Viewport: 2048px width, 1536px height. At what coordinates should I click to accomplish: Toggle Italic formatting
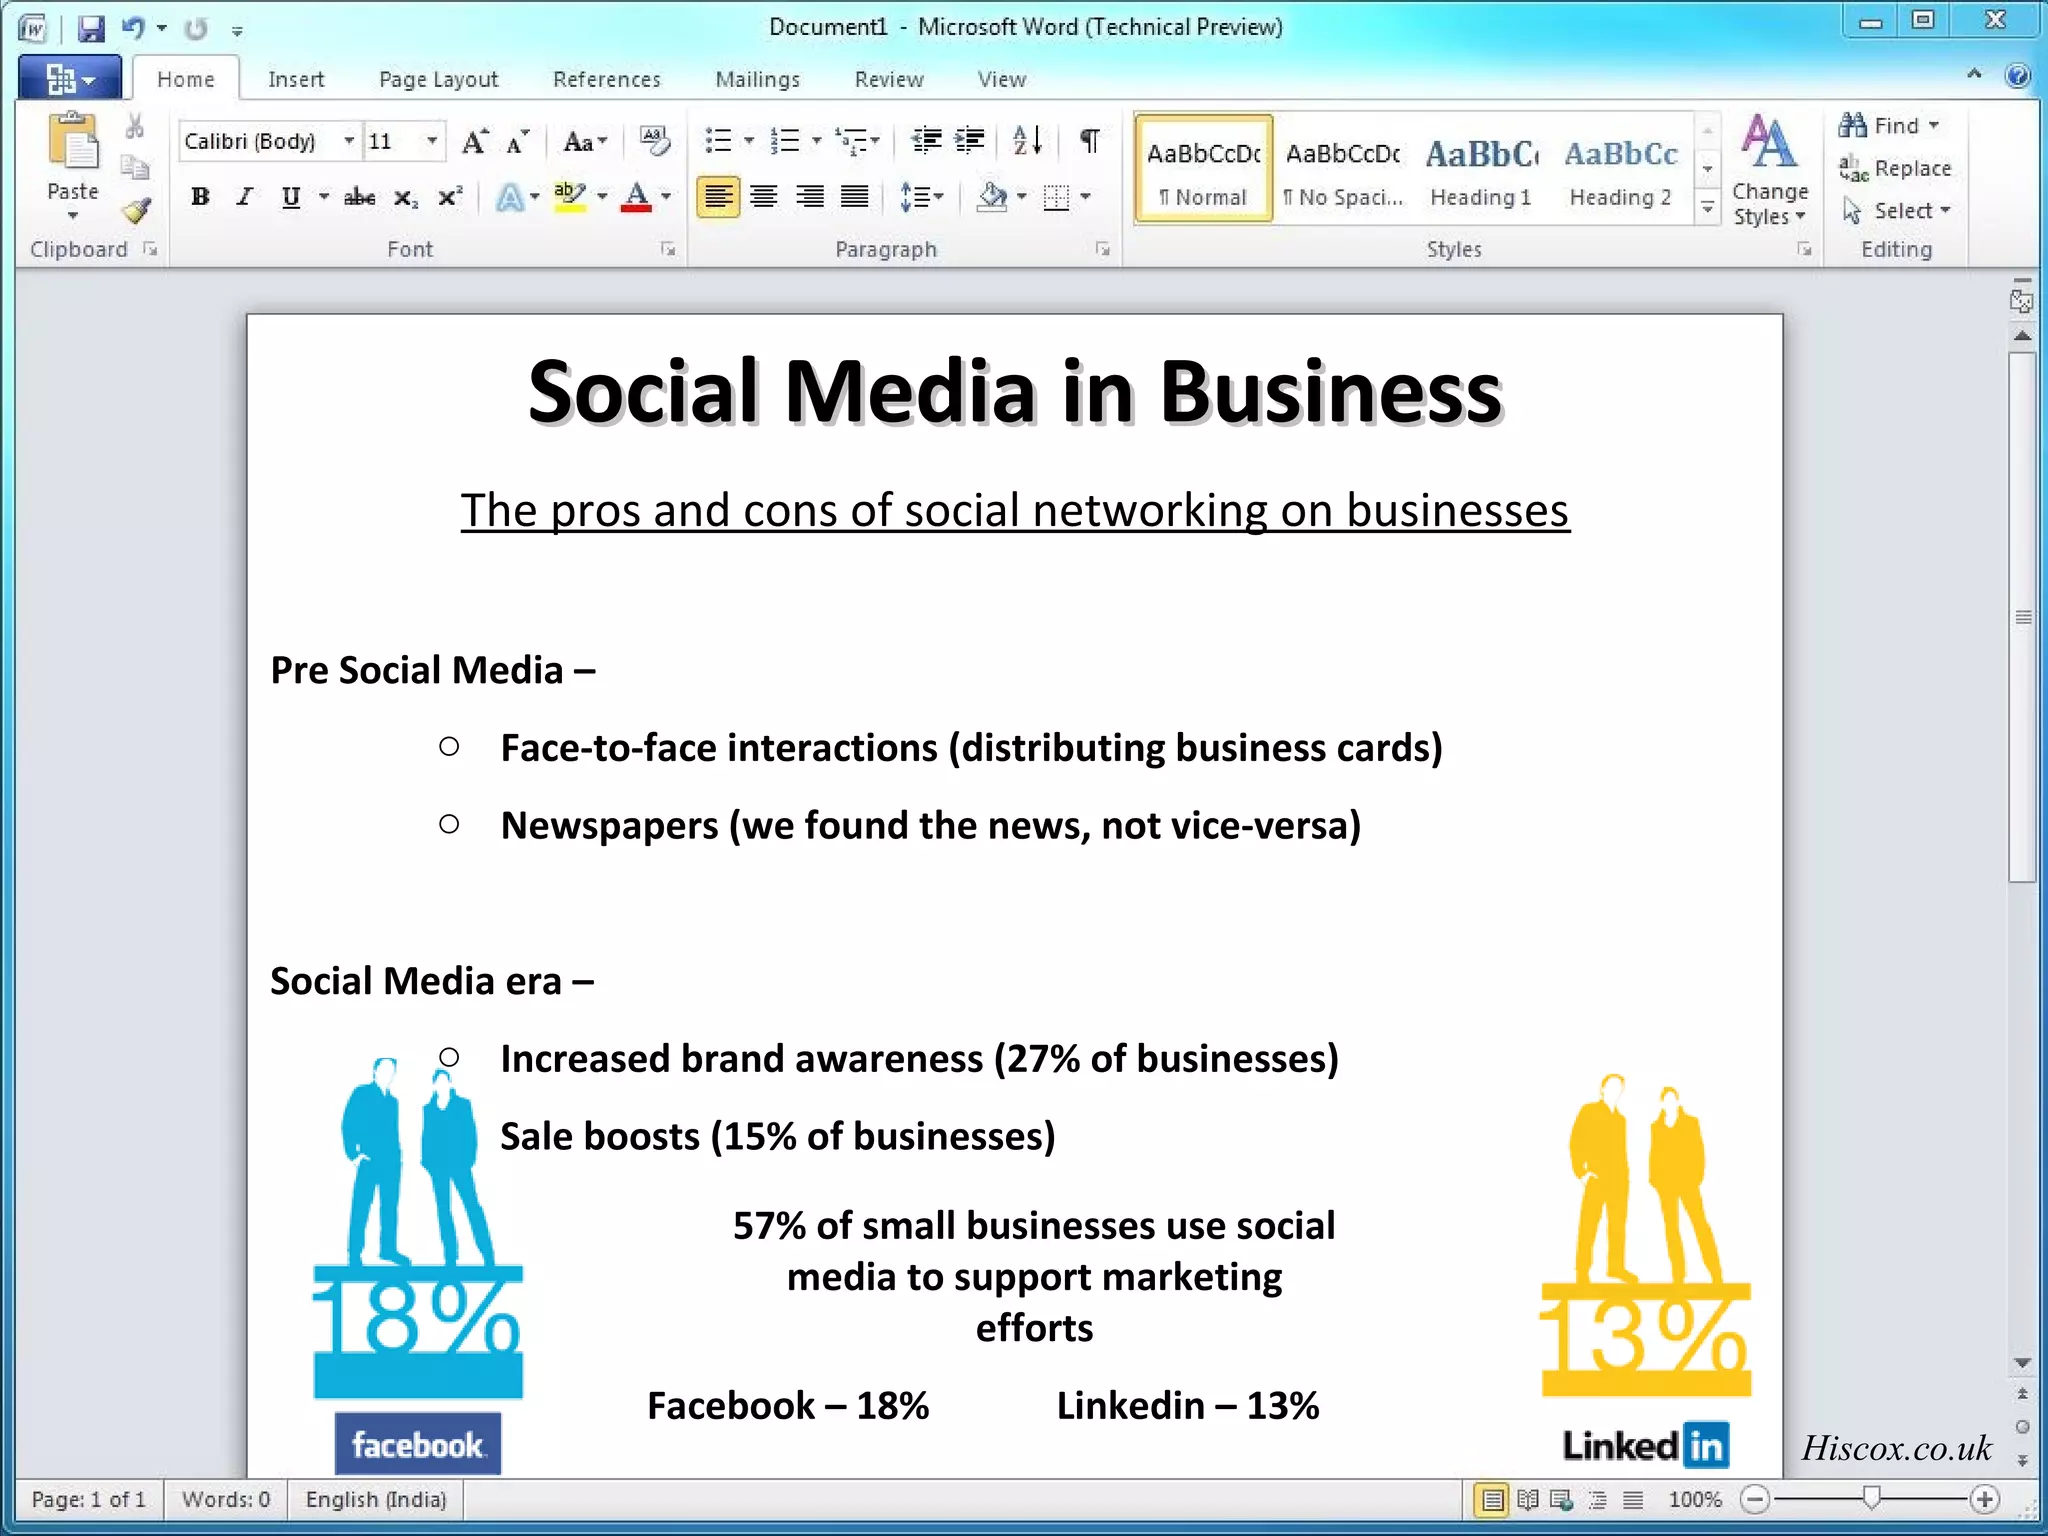click(x=244, y=197)
